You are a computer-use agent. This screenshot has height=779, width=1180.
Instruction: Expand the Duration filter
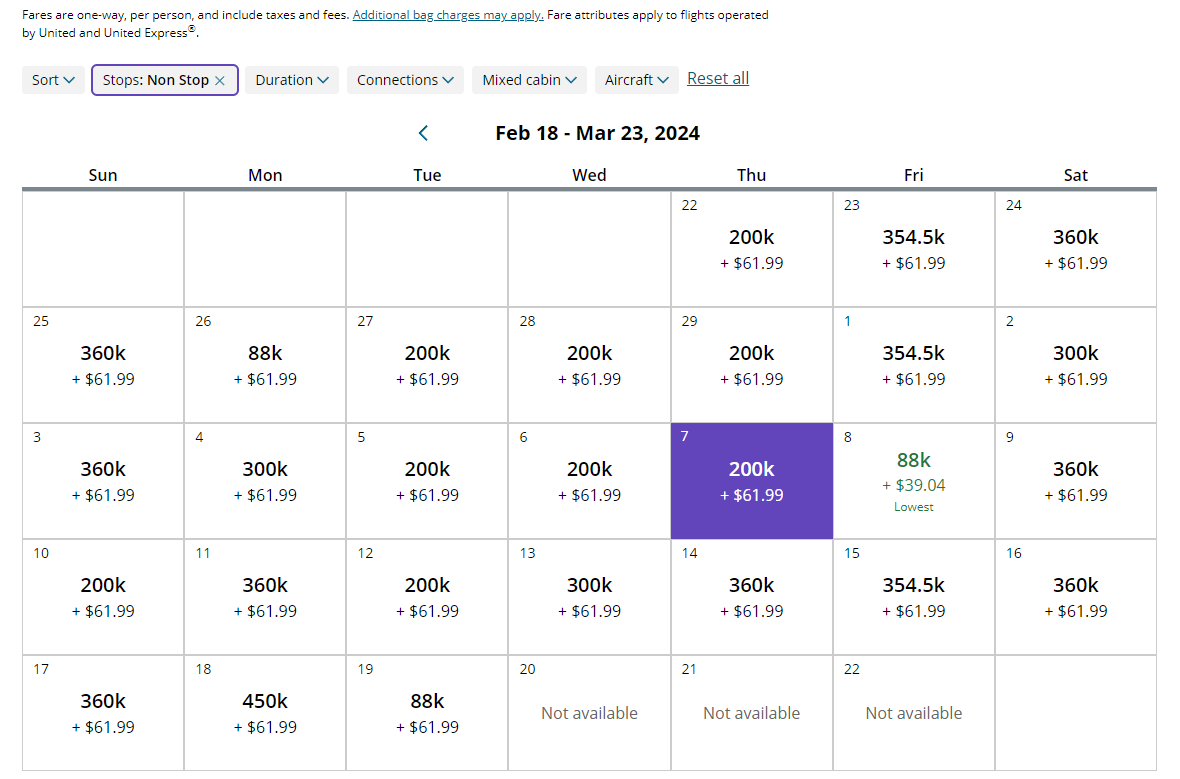point(292,80)
